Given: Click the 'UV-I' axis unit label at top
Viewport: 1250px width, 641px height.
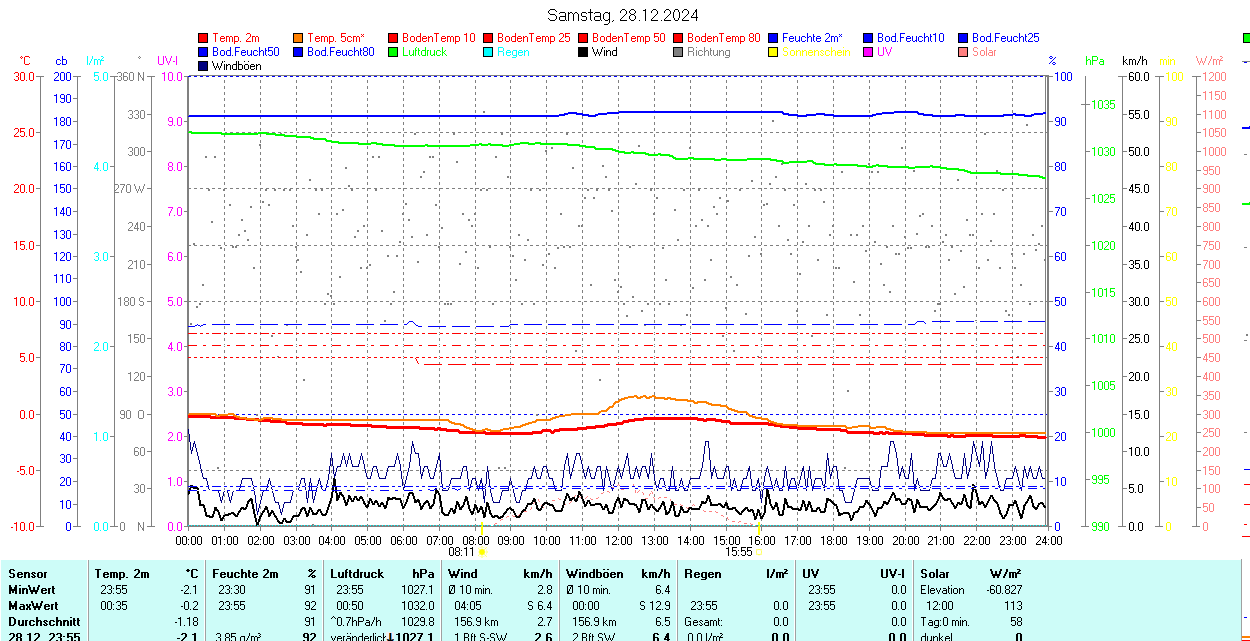Looking at the screenshot, I should click(x=167, y=61).
